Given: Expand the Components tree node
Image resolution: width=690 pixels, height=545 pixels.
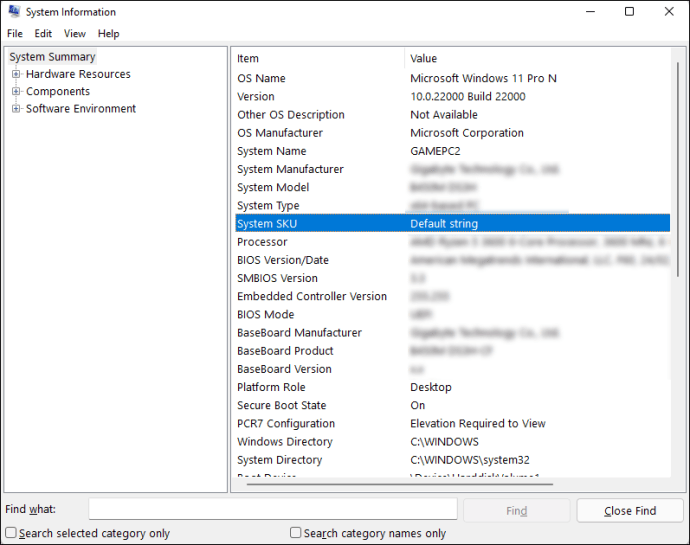Looking at the screenshot, I should point(16,91).
